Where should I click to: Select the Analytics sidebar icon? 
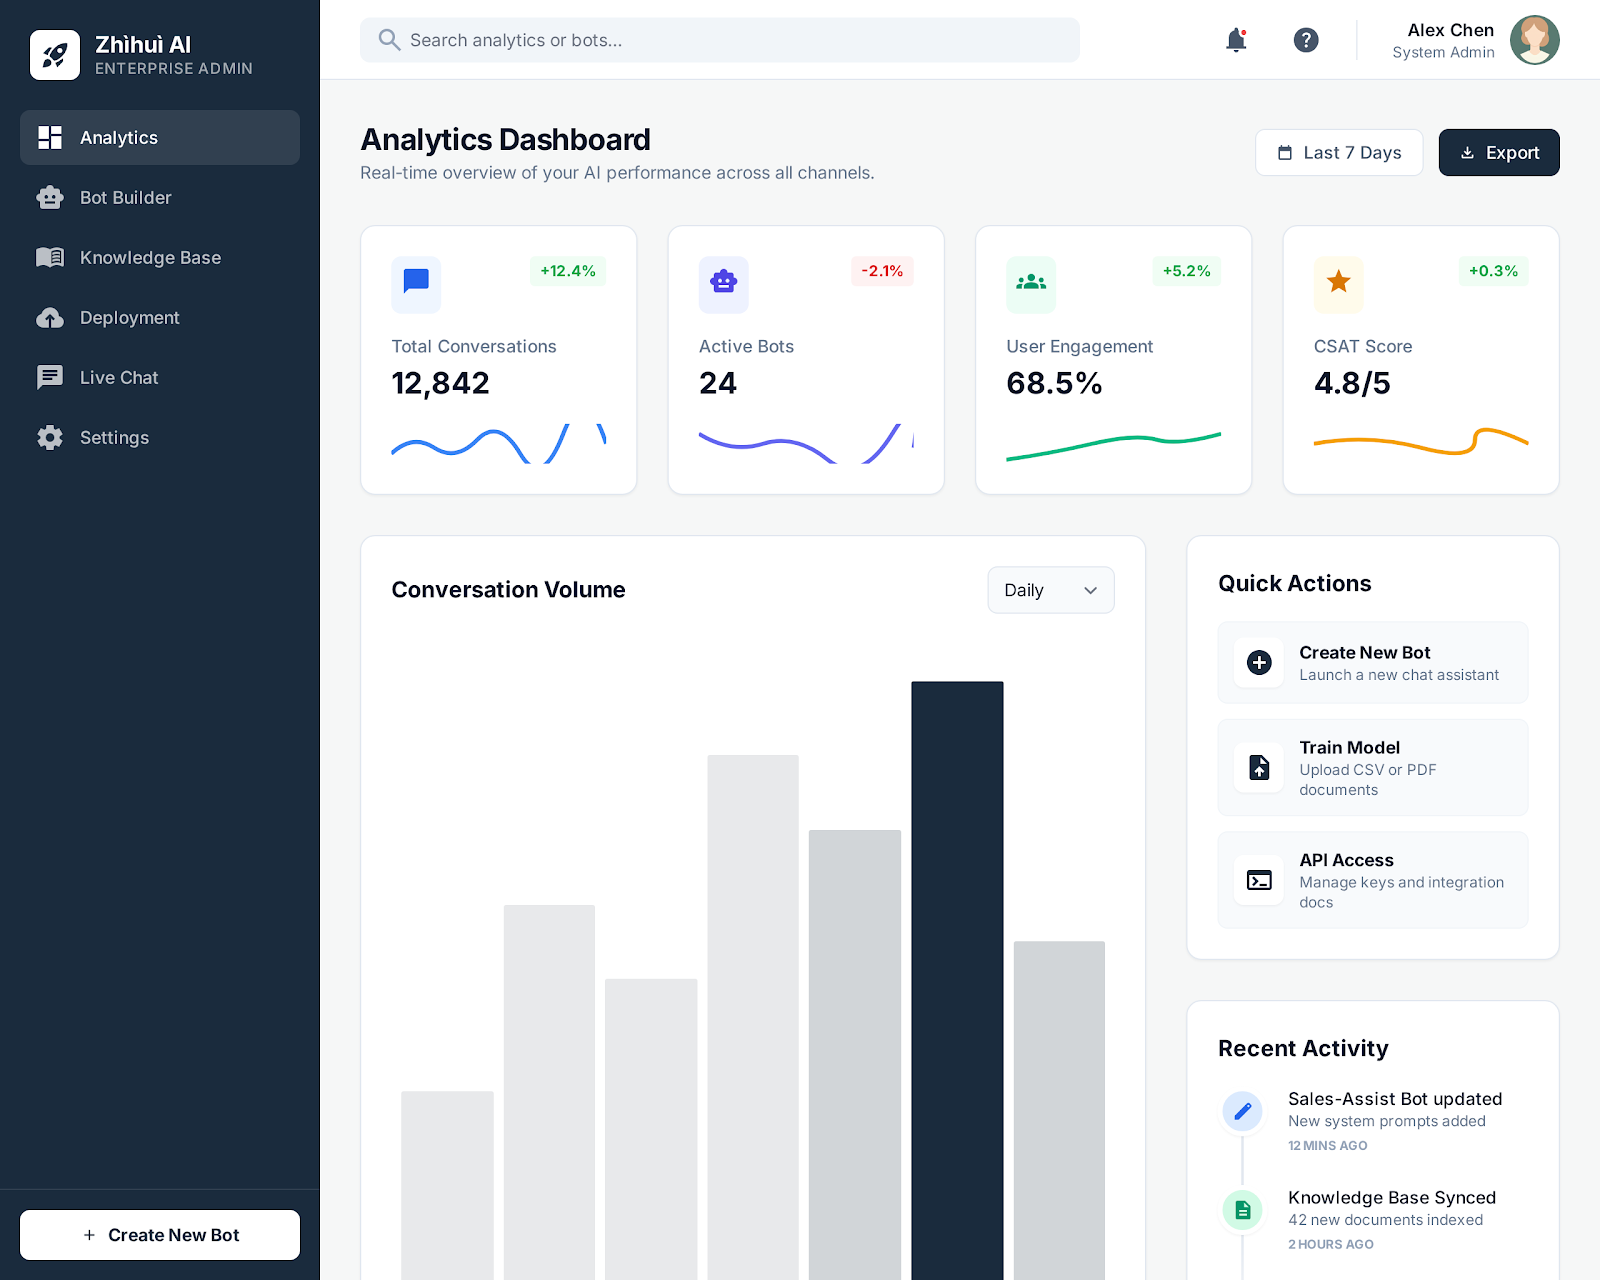click(x=50, y=137)
